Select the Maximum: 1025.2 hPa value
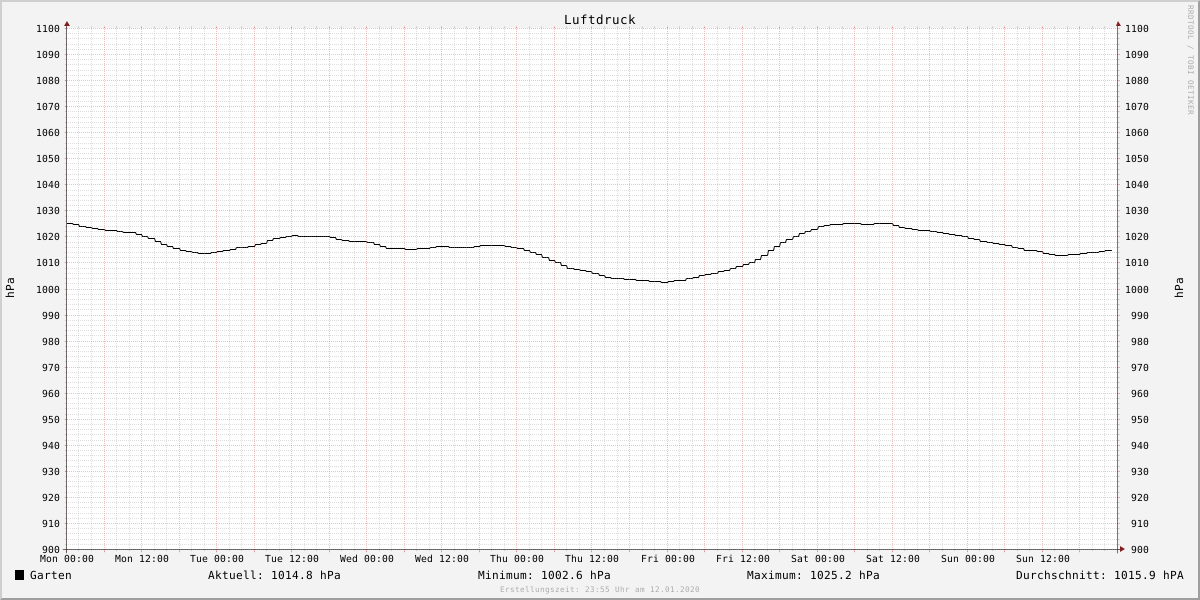 813,575
